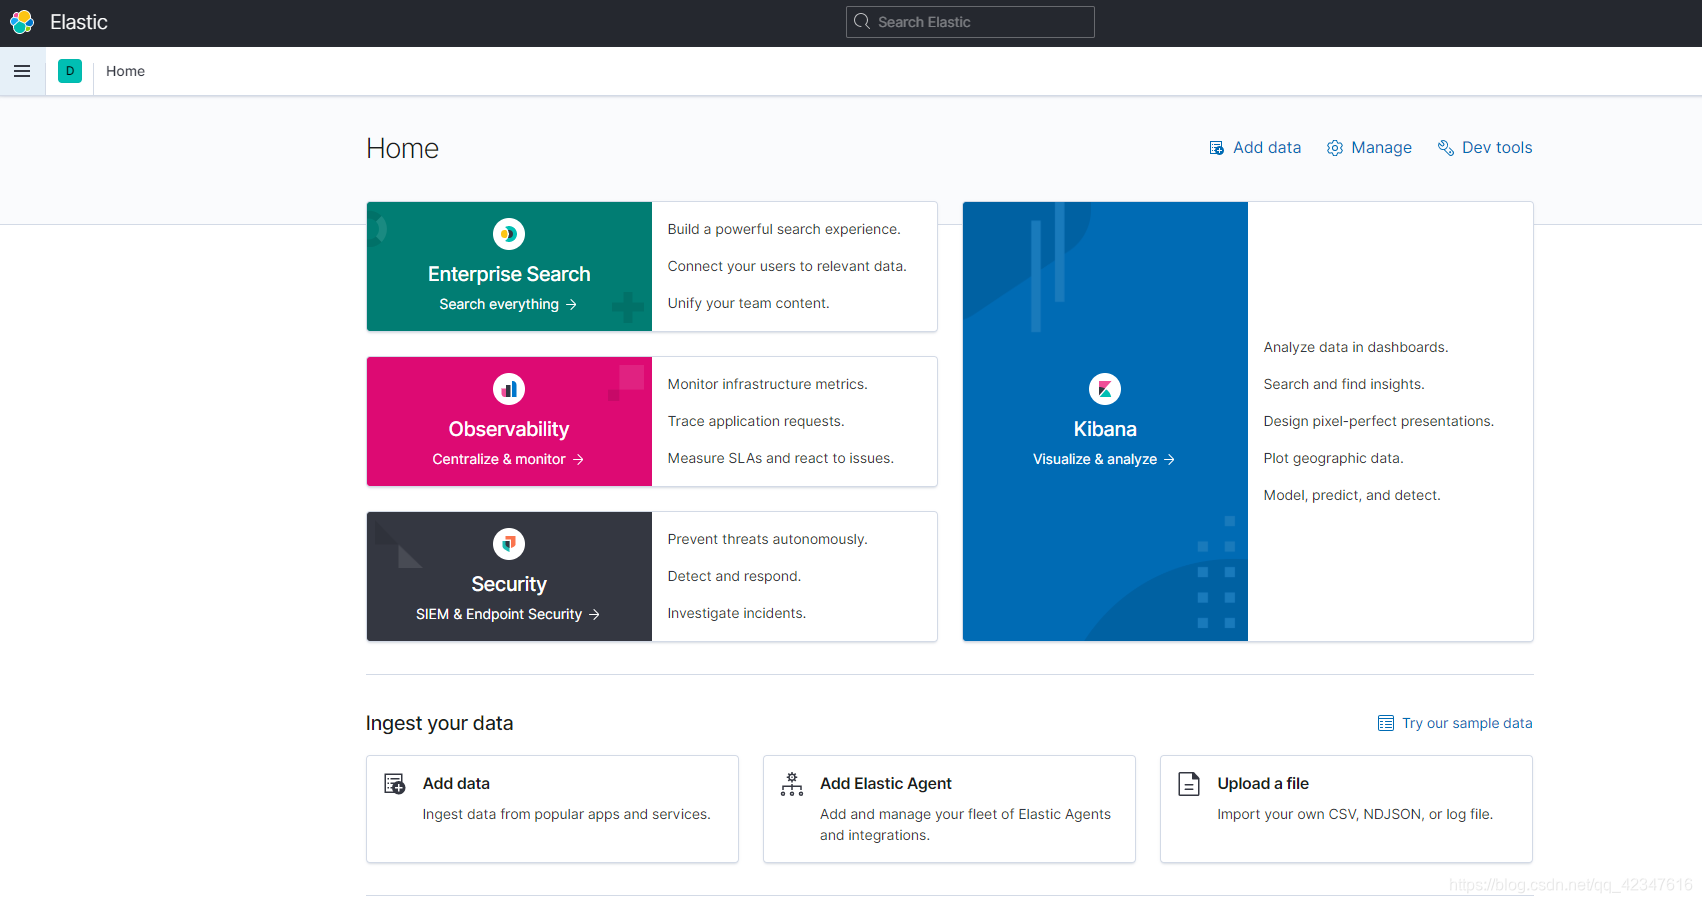
Task: Click the Enterprise Search logo icon
Action: (509, 234)
